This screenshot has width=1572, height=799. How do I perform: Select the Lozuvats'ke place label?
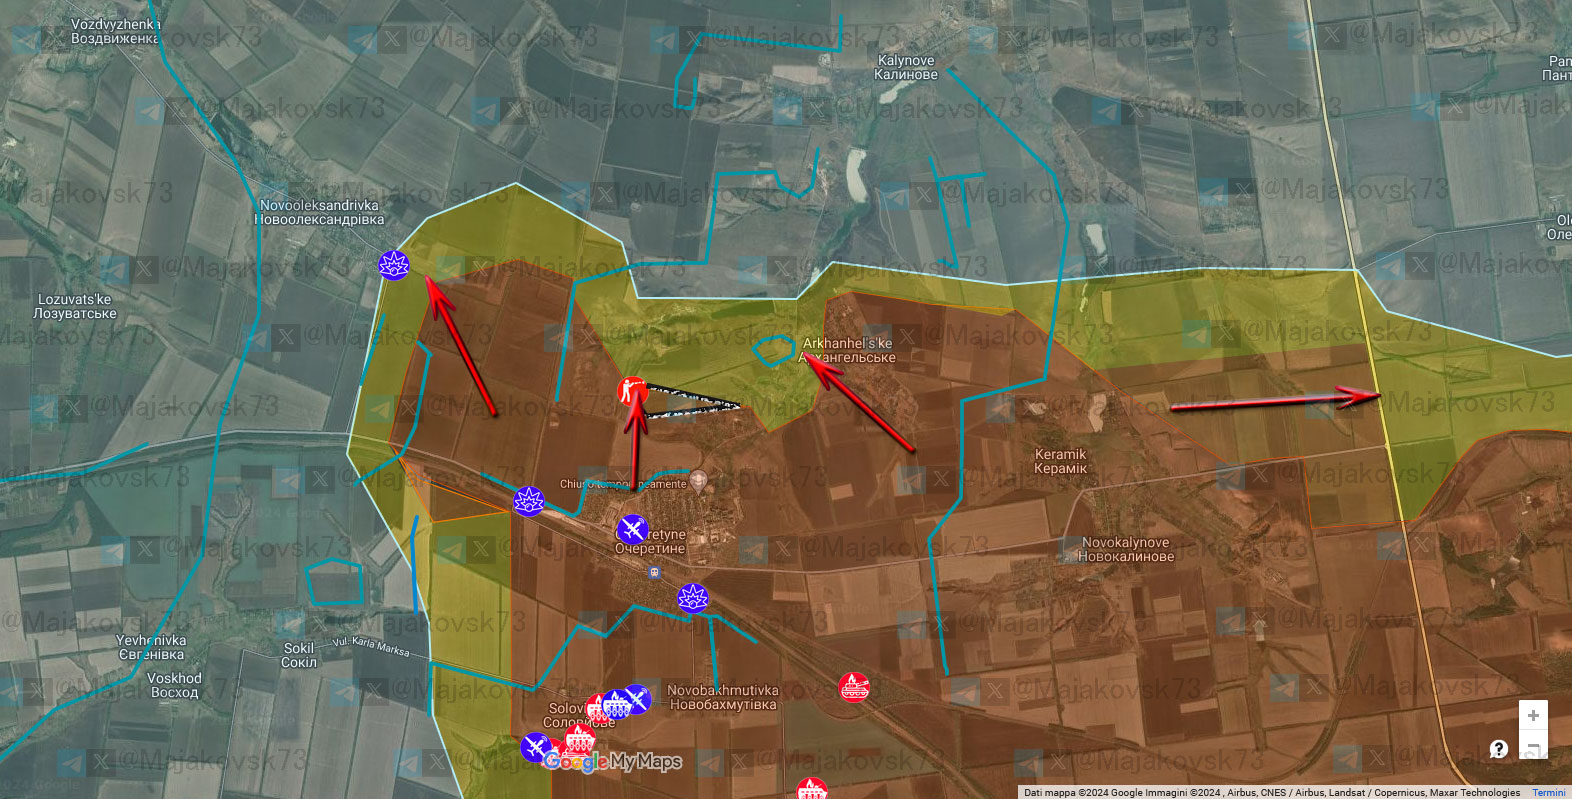coord(75,306)
